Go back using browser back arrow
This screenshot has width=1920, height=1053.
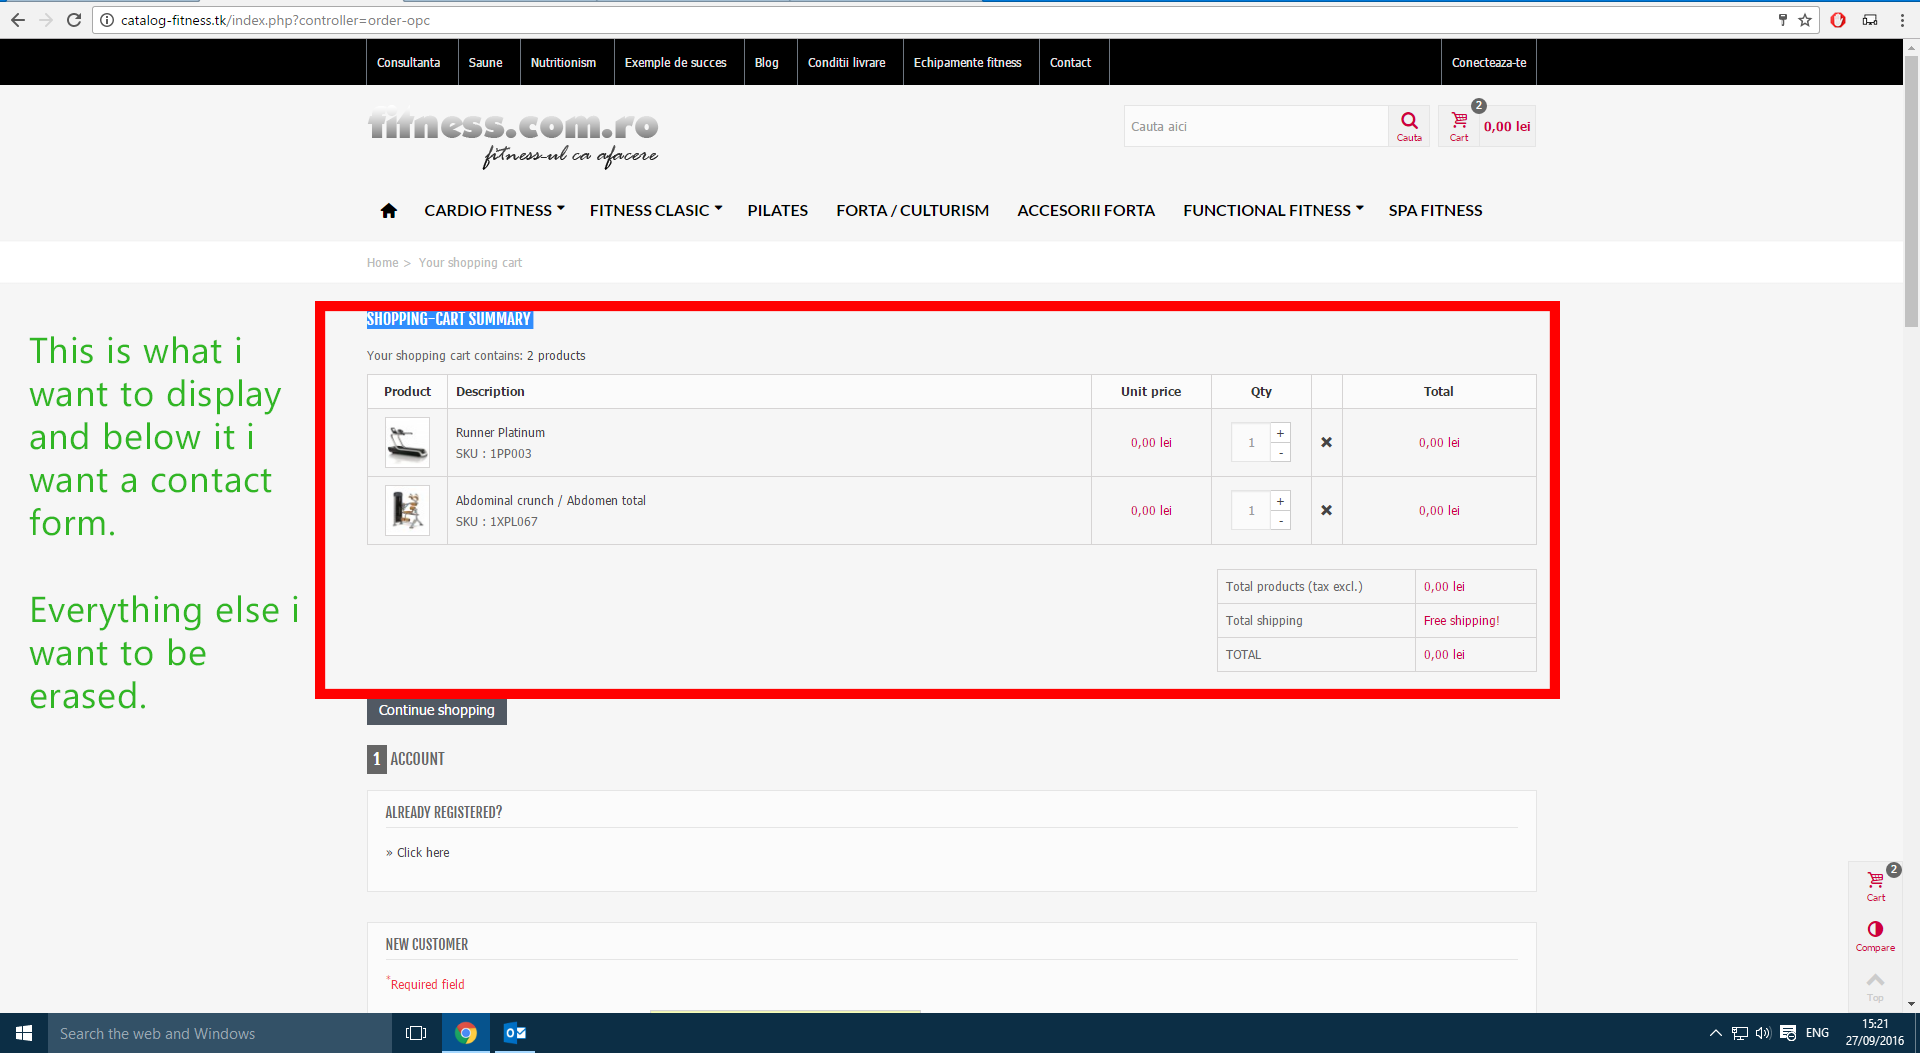click(18, 20)
